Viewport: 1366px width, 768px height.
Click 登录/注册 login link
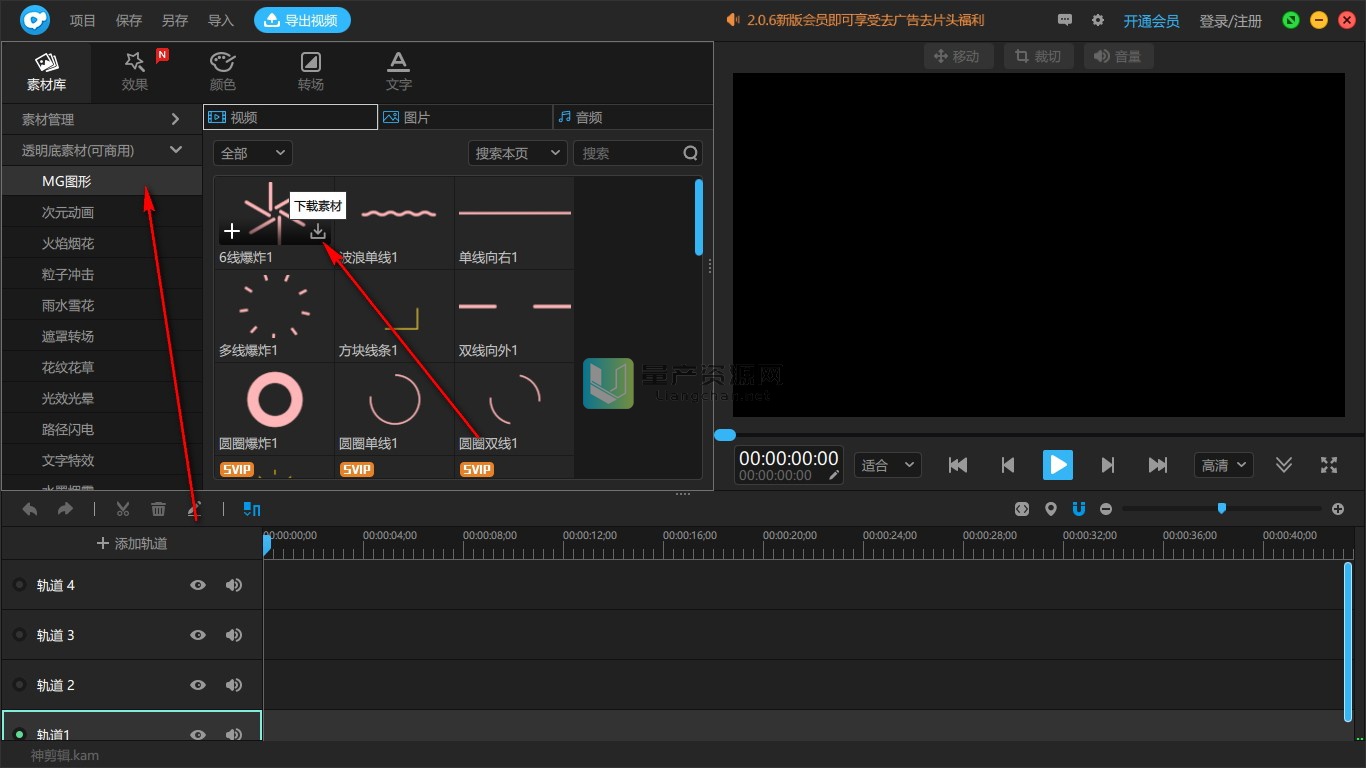click(1231, 20)
